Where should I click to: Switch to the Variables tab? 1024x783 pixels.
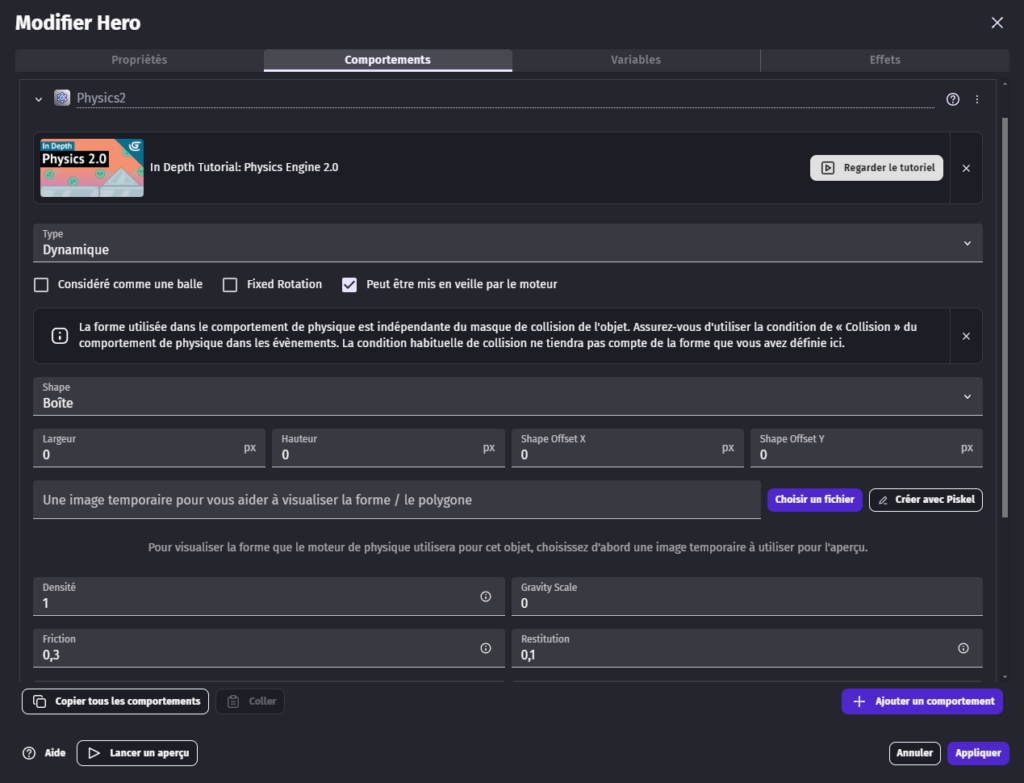(636, 60)
